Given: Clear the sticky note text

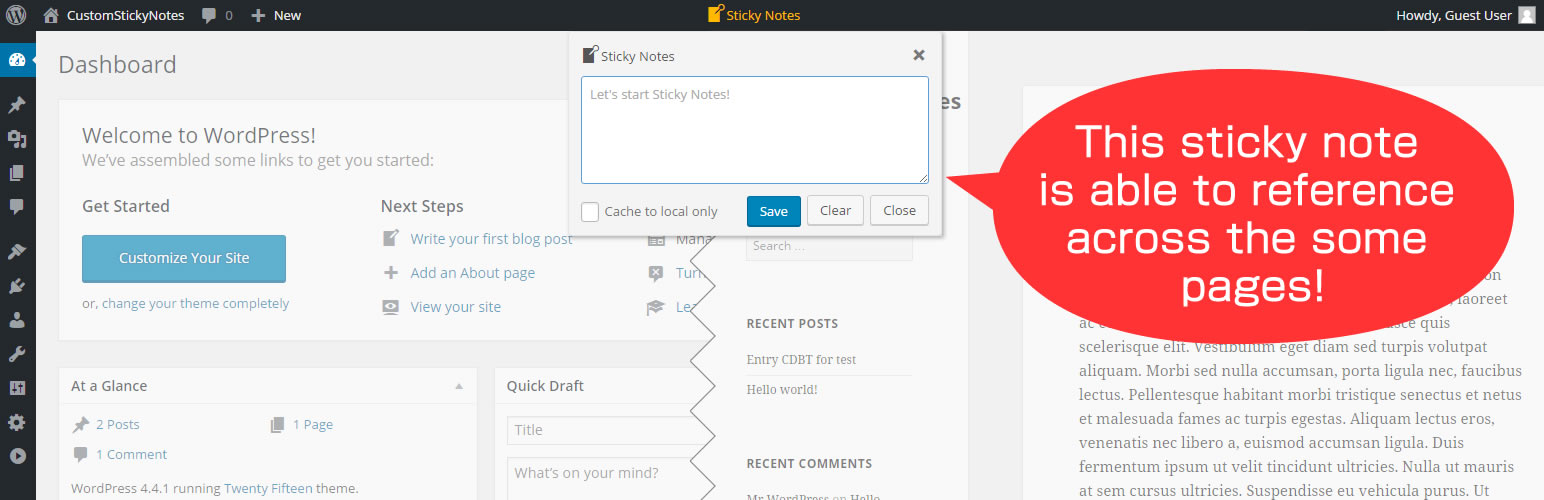Looking at the screenshot, I should [835, 210].
